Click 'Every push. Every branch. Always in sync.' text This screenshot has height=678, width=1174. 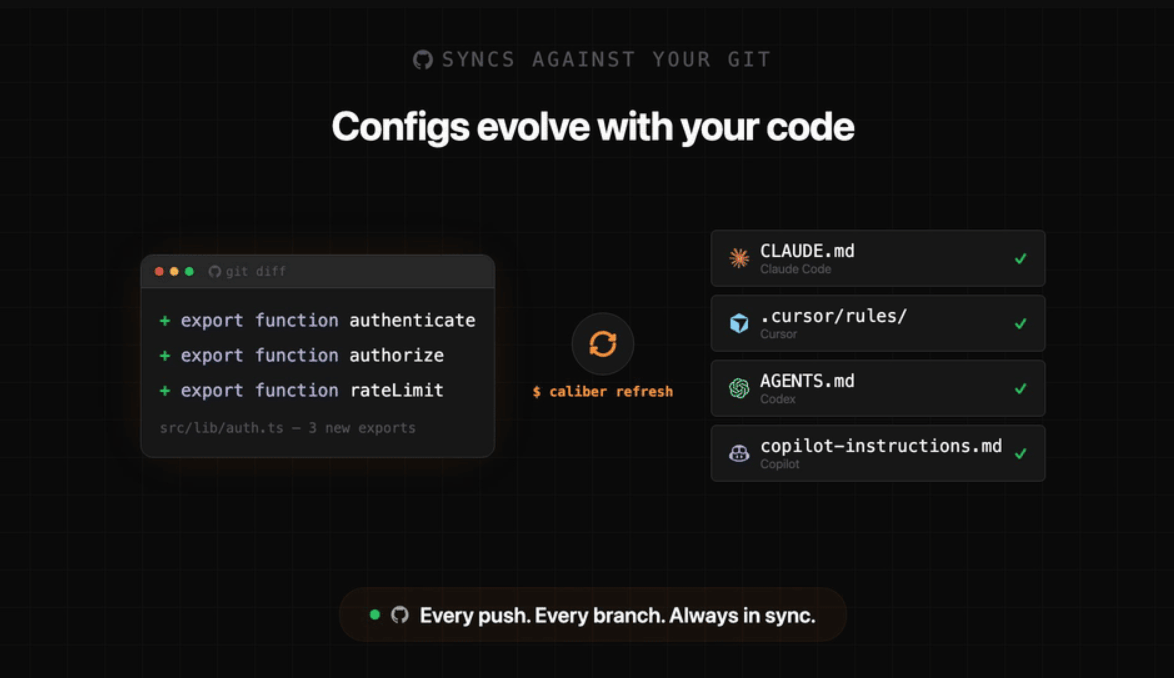click(618, 615)
